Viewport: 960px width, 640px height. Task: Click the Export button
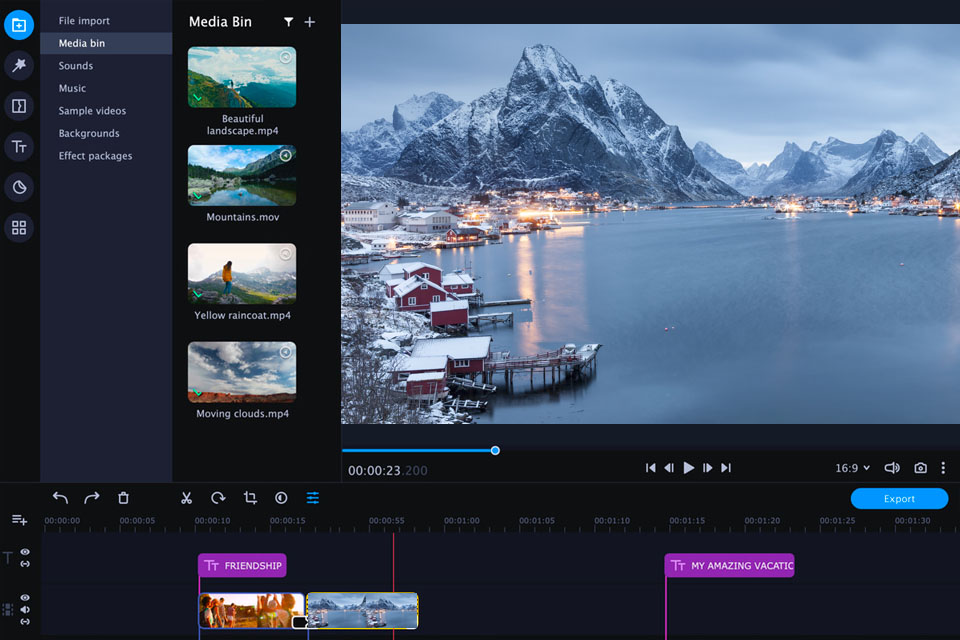[x=899, y=499]
